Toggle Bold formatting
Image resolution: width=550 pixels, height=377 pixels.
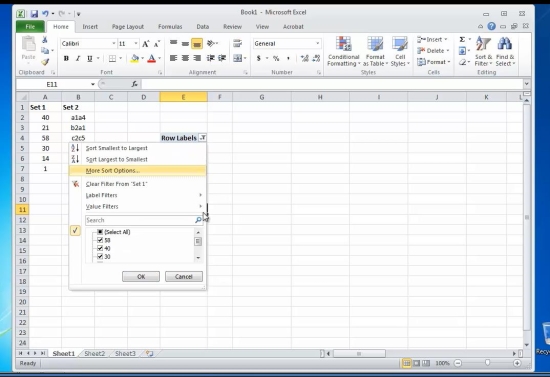pyautogui.click(x=66, y=58)
